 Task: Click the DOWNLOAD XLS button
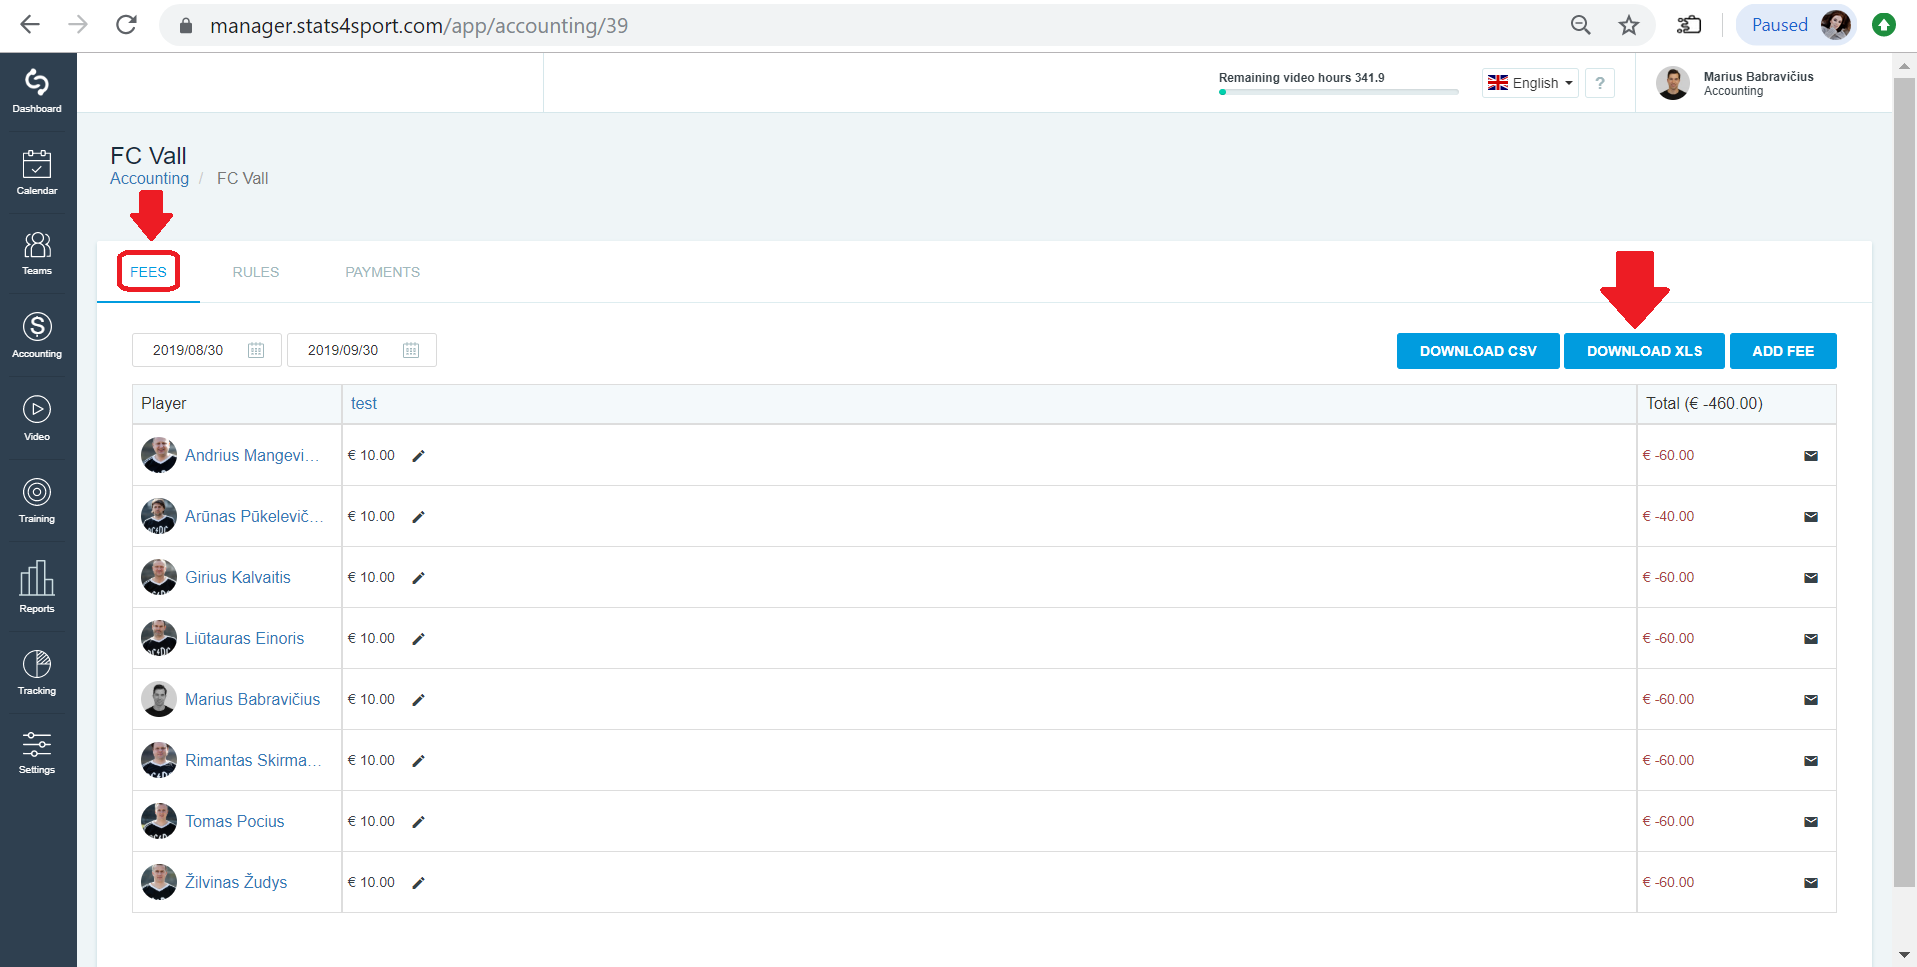(1644, 351)
